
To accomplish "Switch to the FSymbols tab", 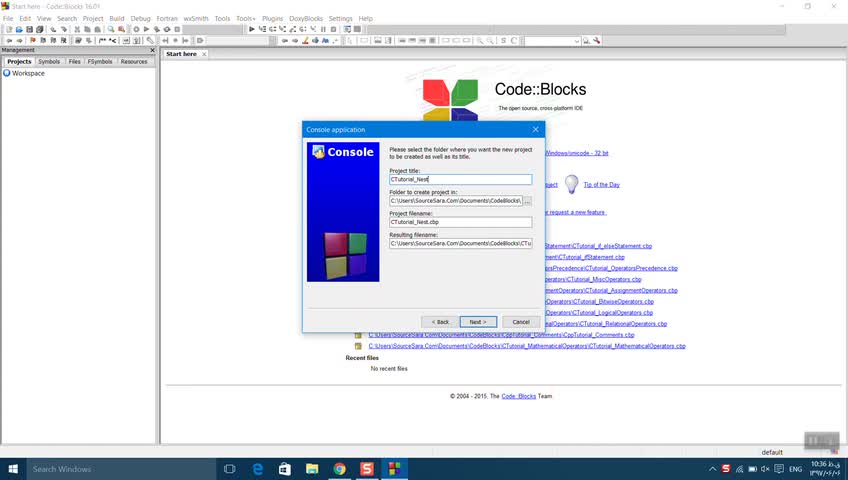I will [100, 62].
